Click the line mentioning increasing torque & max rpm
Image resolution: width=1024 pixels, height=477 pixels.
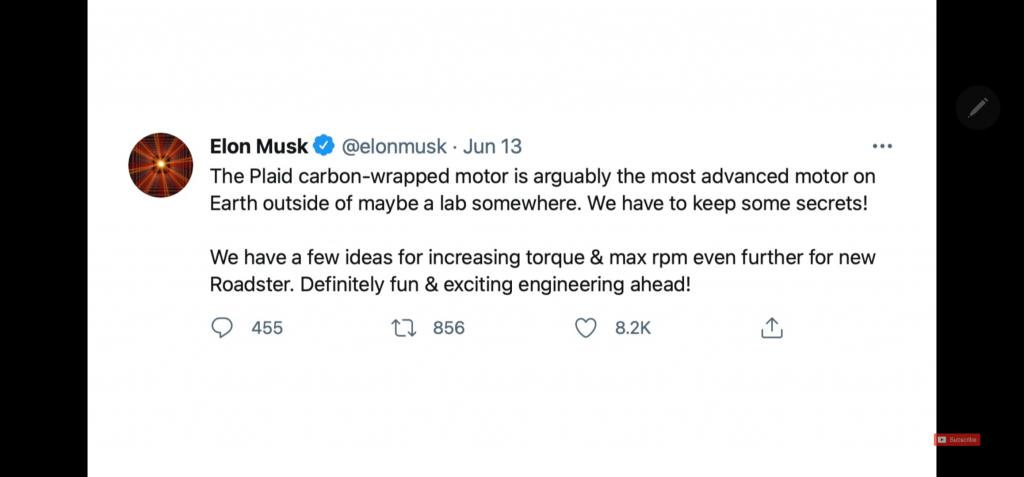tap(540, 257)
